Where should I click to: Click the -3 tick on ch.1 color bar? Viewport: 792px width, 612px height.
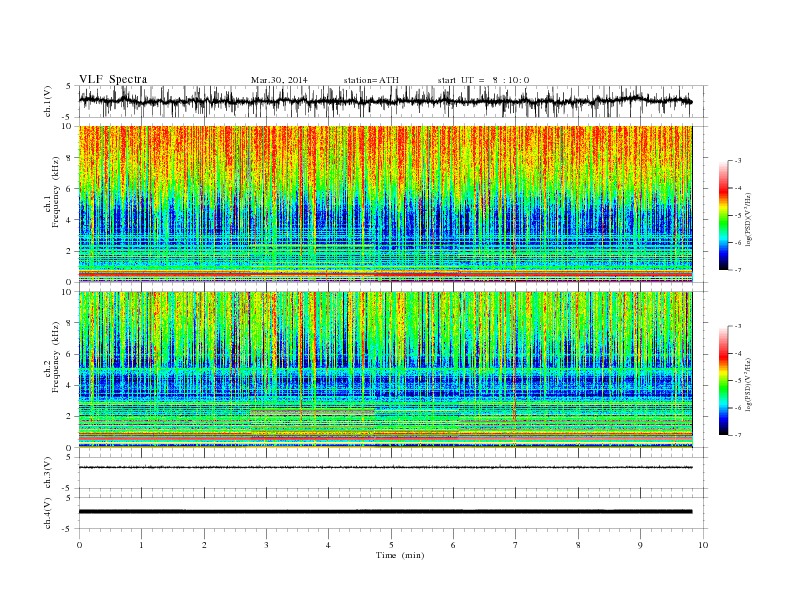pyautogui.click(x=738, y=161)
